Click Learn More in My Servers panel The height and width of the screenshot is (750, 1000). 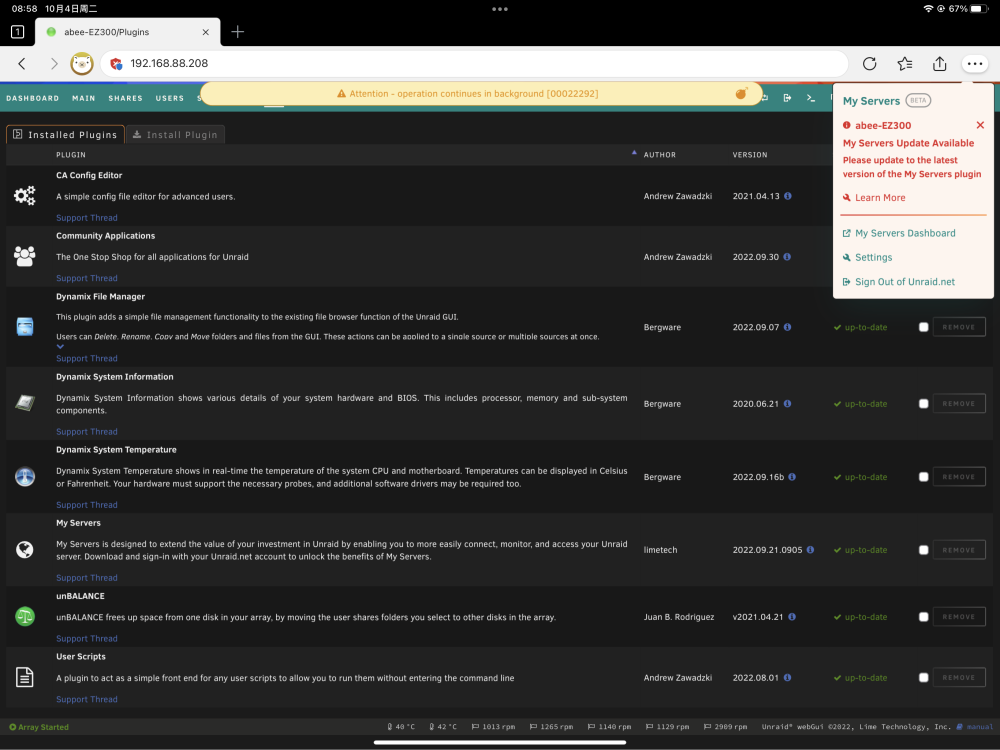[874, 198]
